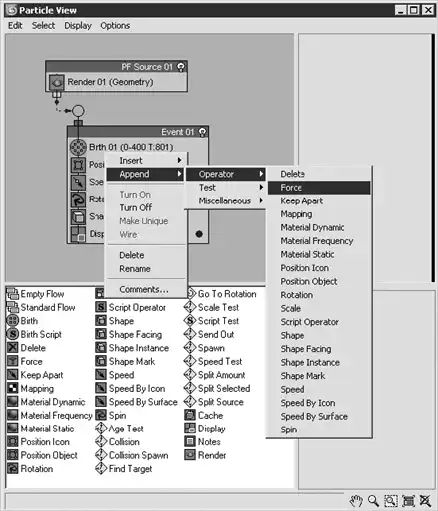Choose Material Dynamic in Operator submenu
This screenshot has width=438, height=511.
319,228
